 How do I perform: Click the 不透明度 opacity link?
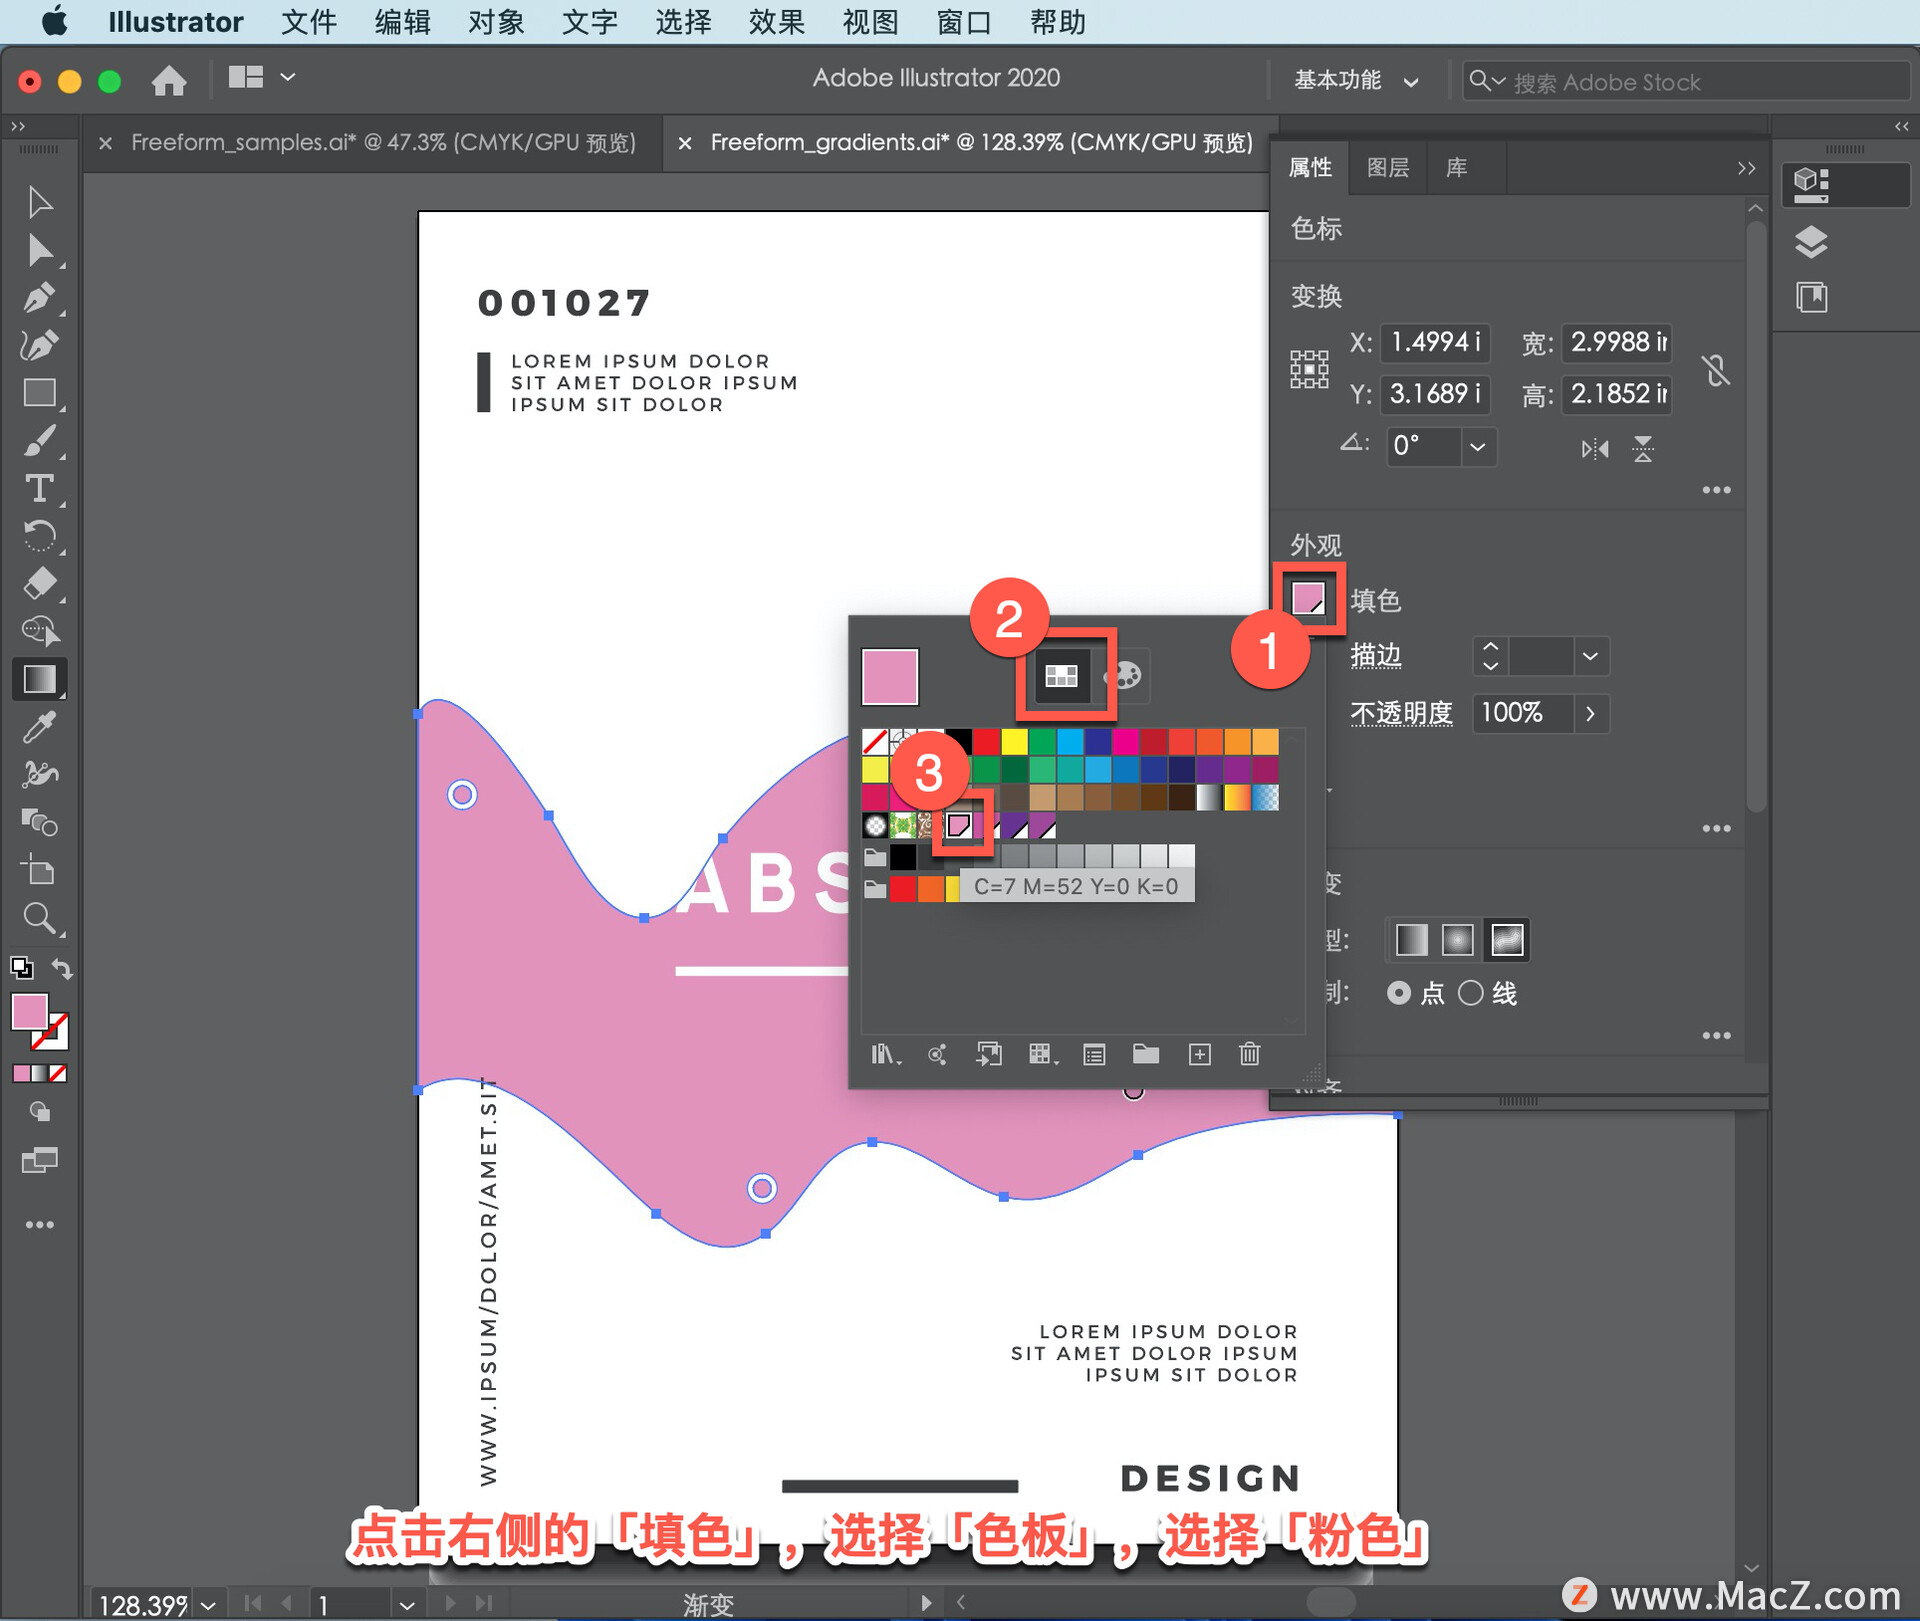1400,714
